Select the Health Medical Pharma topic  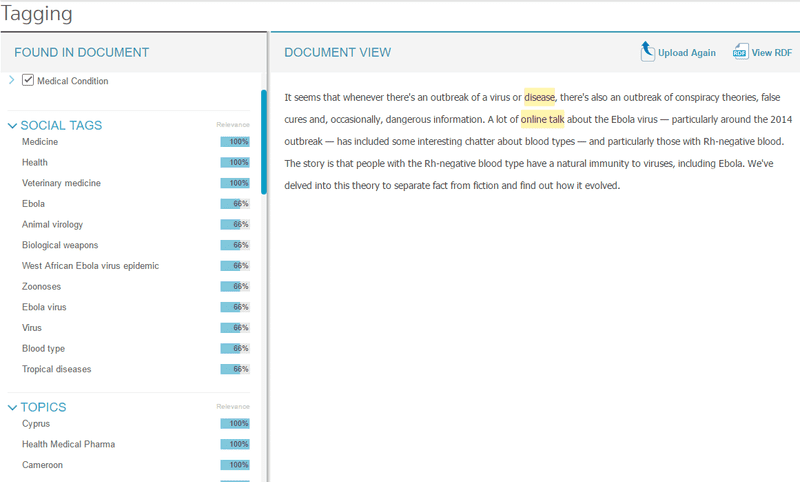tap(68, 444)
